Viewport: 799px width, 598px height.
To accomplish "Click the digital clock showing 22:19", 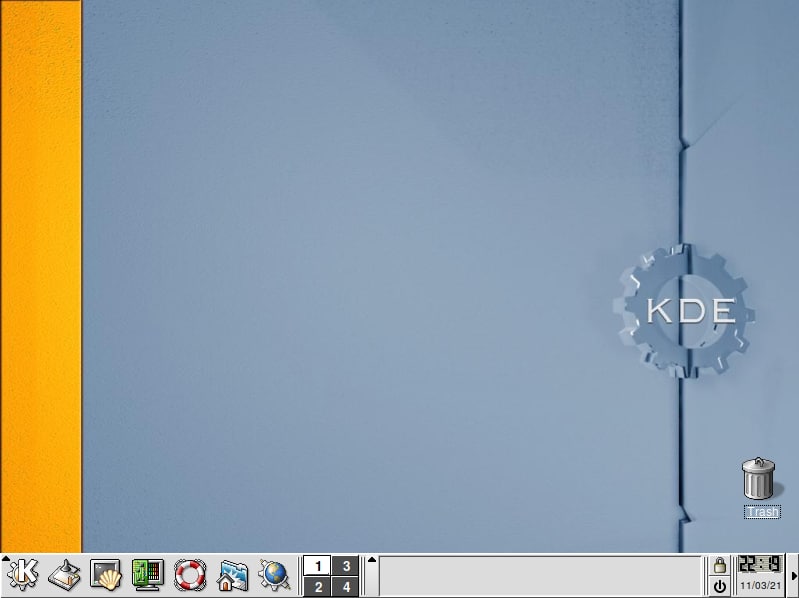I will coord(760,564).
